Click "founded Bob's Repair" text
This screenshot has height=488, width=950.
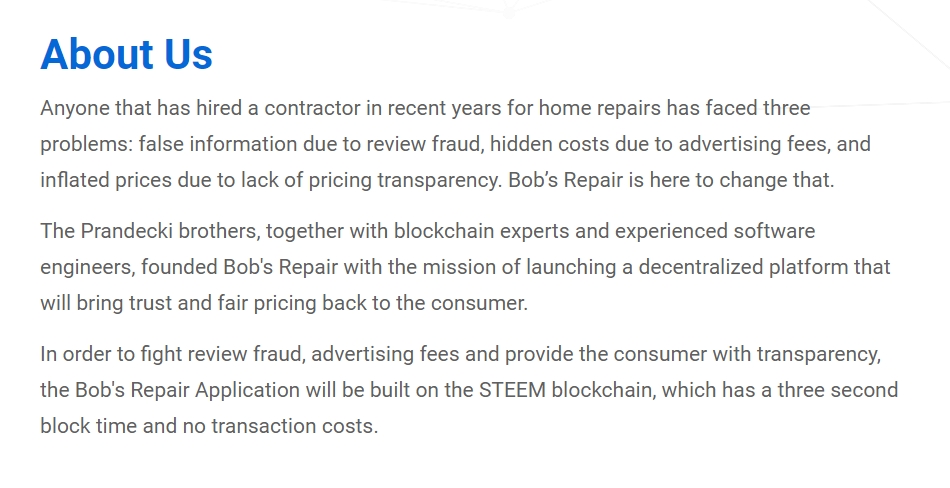pos(239,267)
